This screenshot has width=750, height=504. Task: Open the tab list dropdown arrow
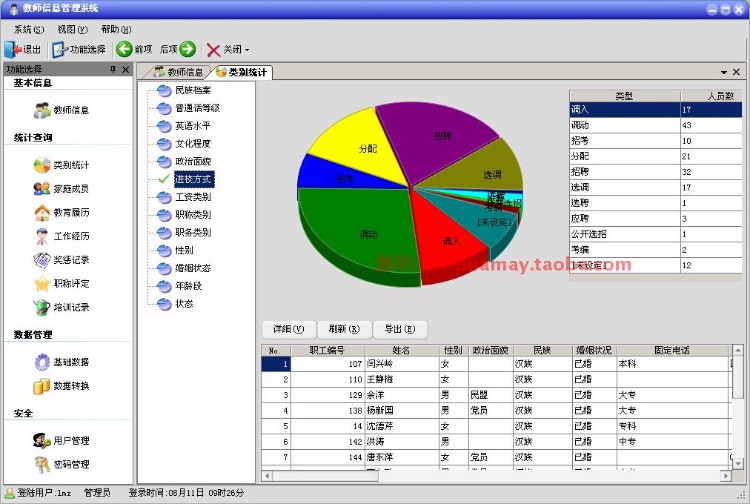724,72
